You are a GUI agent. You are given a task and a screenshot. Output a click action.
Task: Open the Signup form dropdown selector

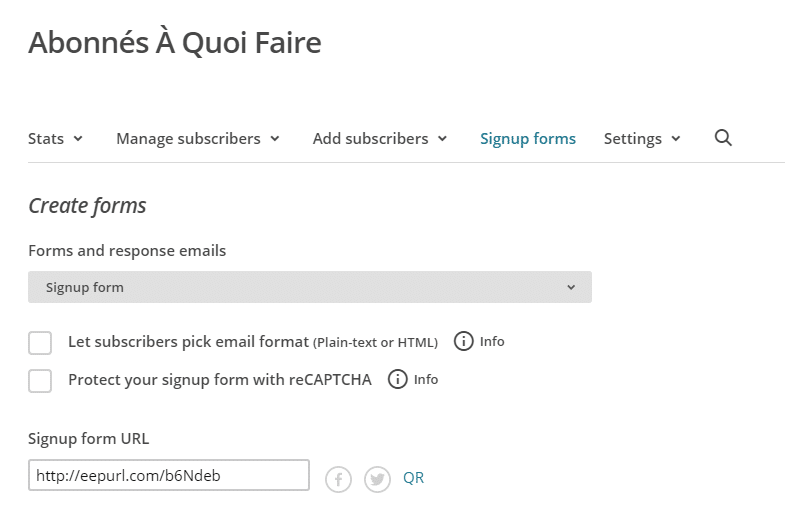pos(310,287)
